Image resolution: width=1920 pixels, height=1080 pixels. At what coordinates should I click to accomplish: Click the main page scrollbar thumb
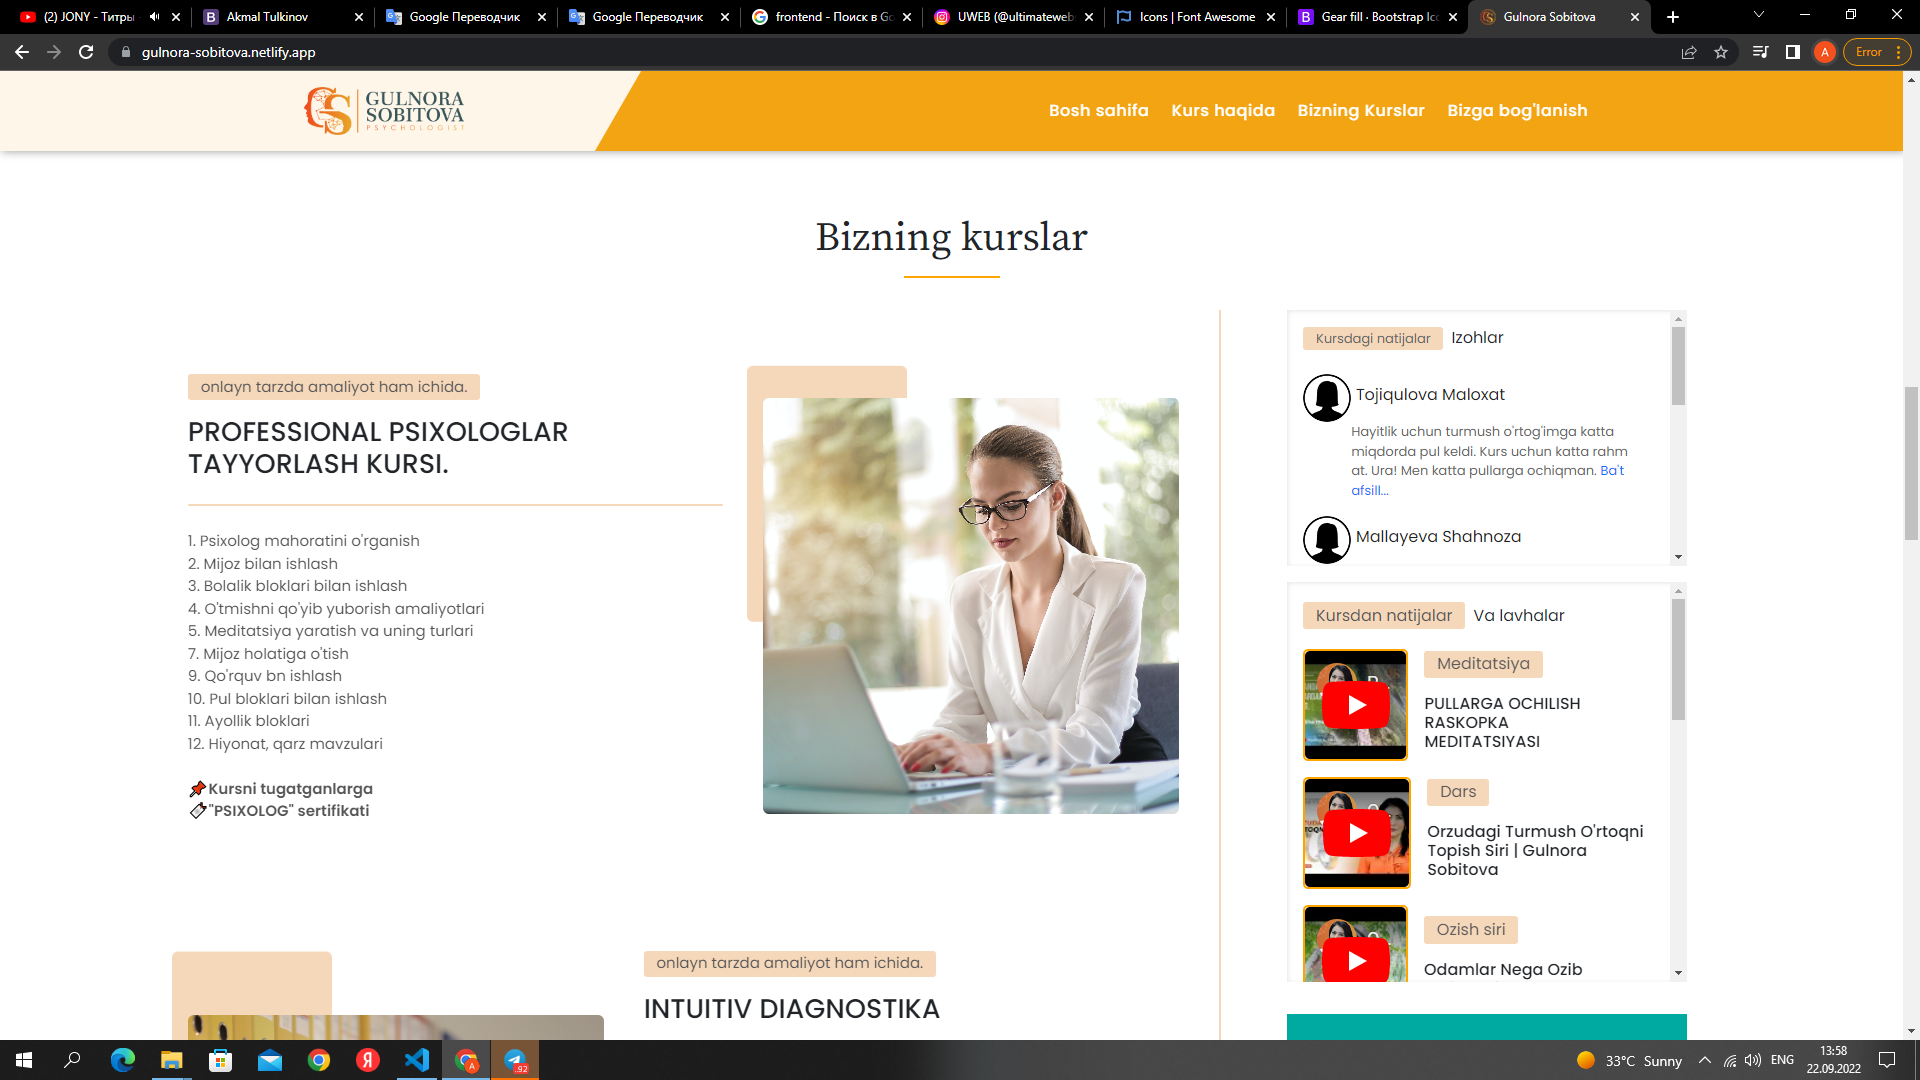point(1911,463)
